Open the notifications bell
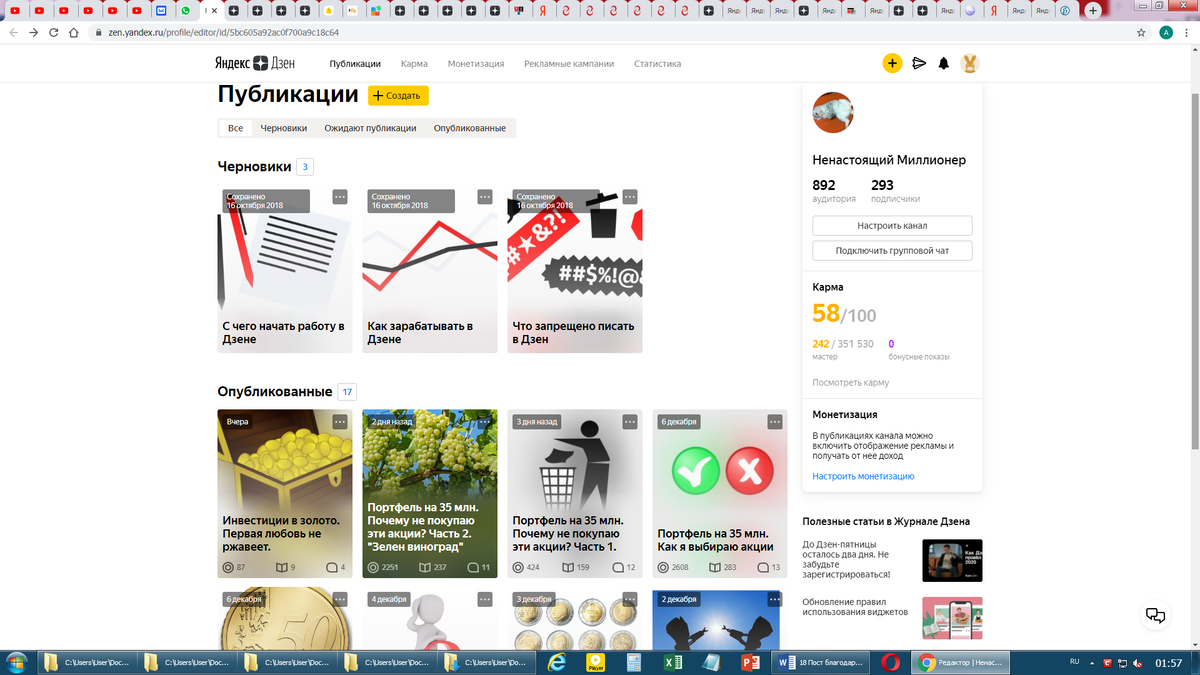Viewport: 1200px width, 675px height. [x=944, y=63]
